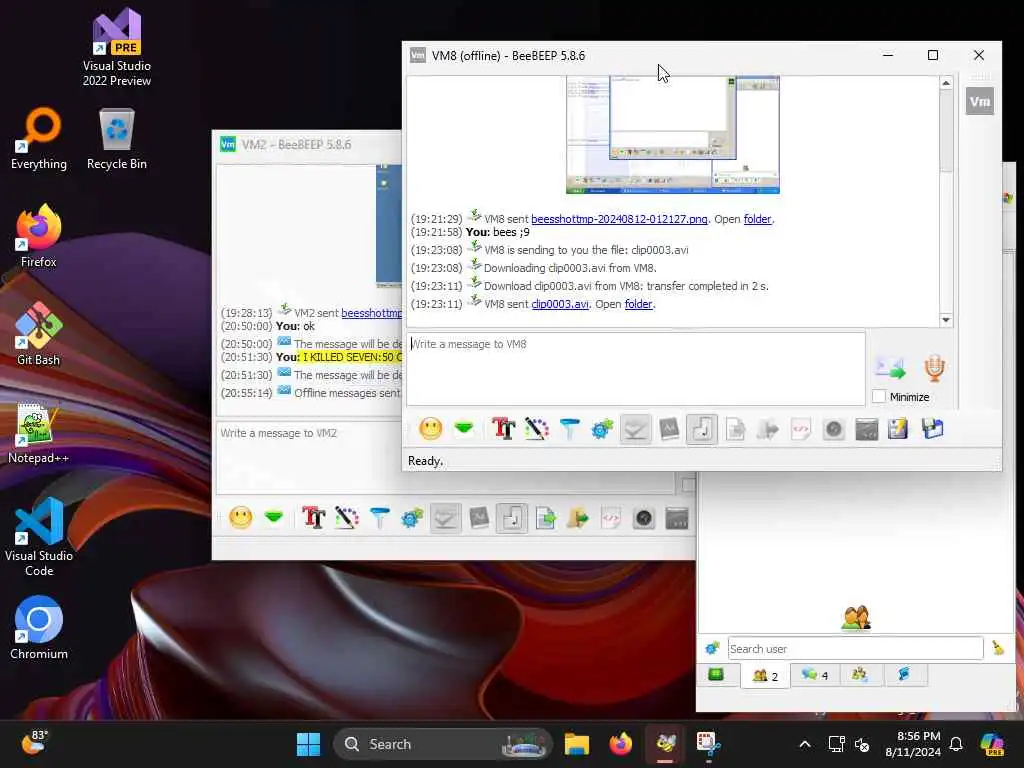The height and width of the screenshot is (768, 1024).
Task: Pick font color pen icon in VM8 toolbar
Action: click(x=536, y=429)
